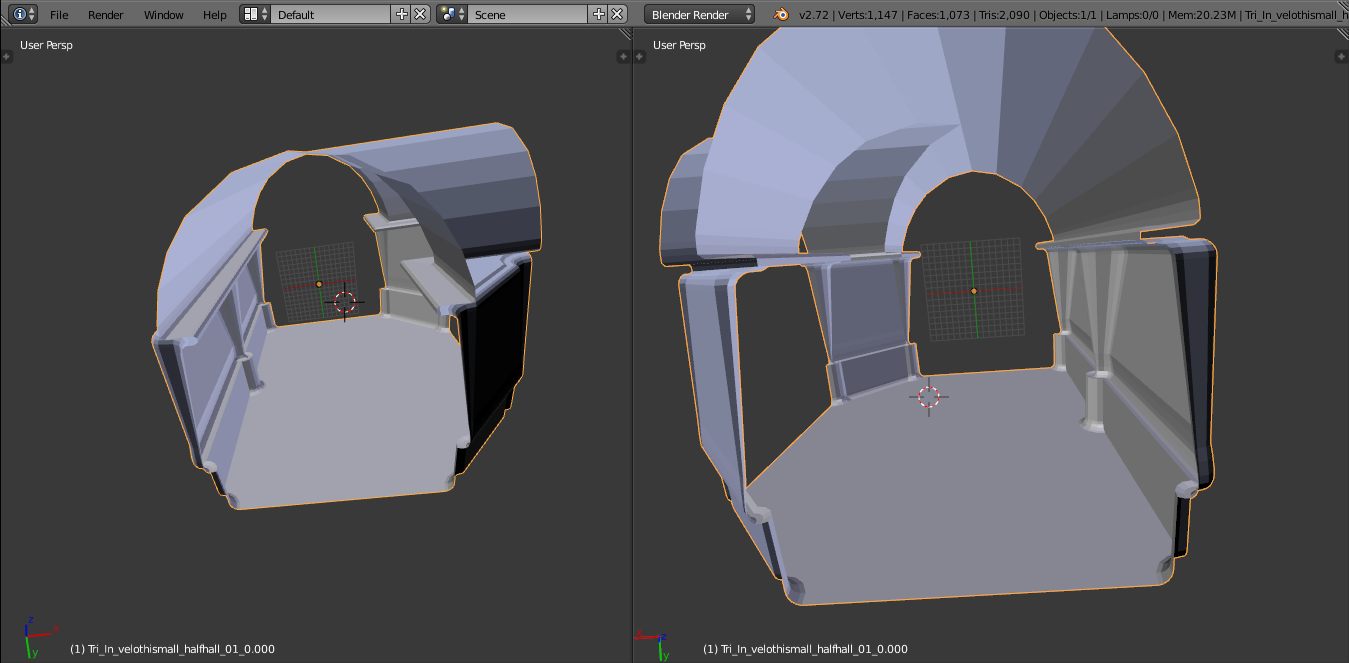Expand the left viewport properties region plus
1349x663 pixels.
625,56
